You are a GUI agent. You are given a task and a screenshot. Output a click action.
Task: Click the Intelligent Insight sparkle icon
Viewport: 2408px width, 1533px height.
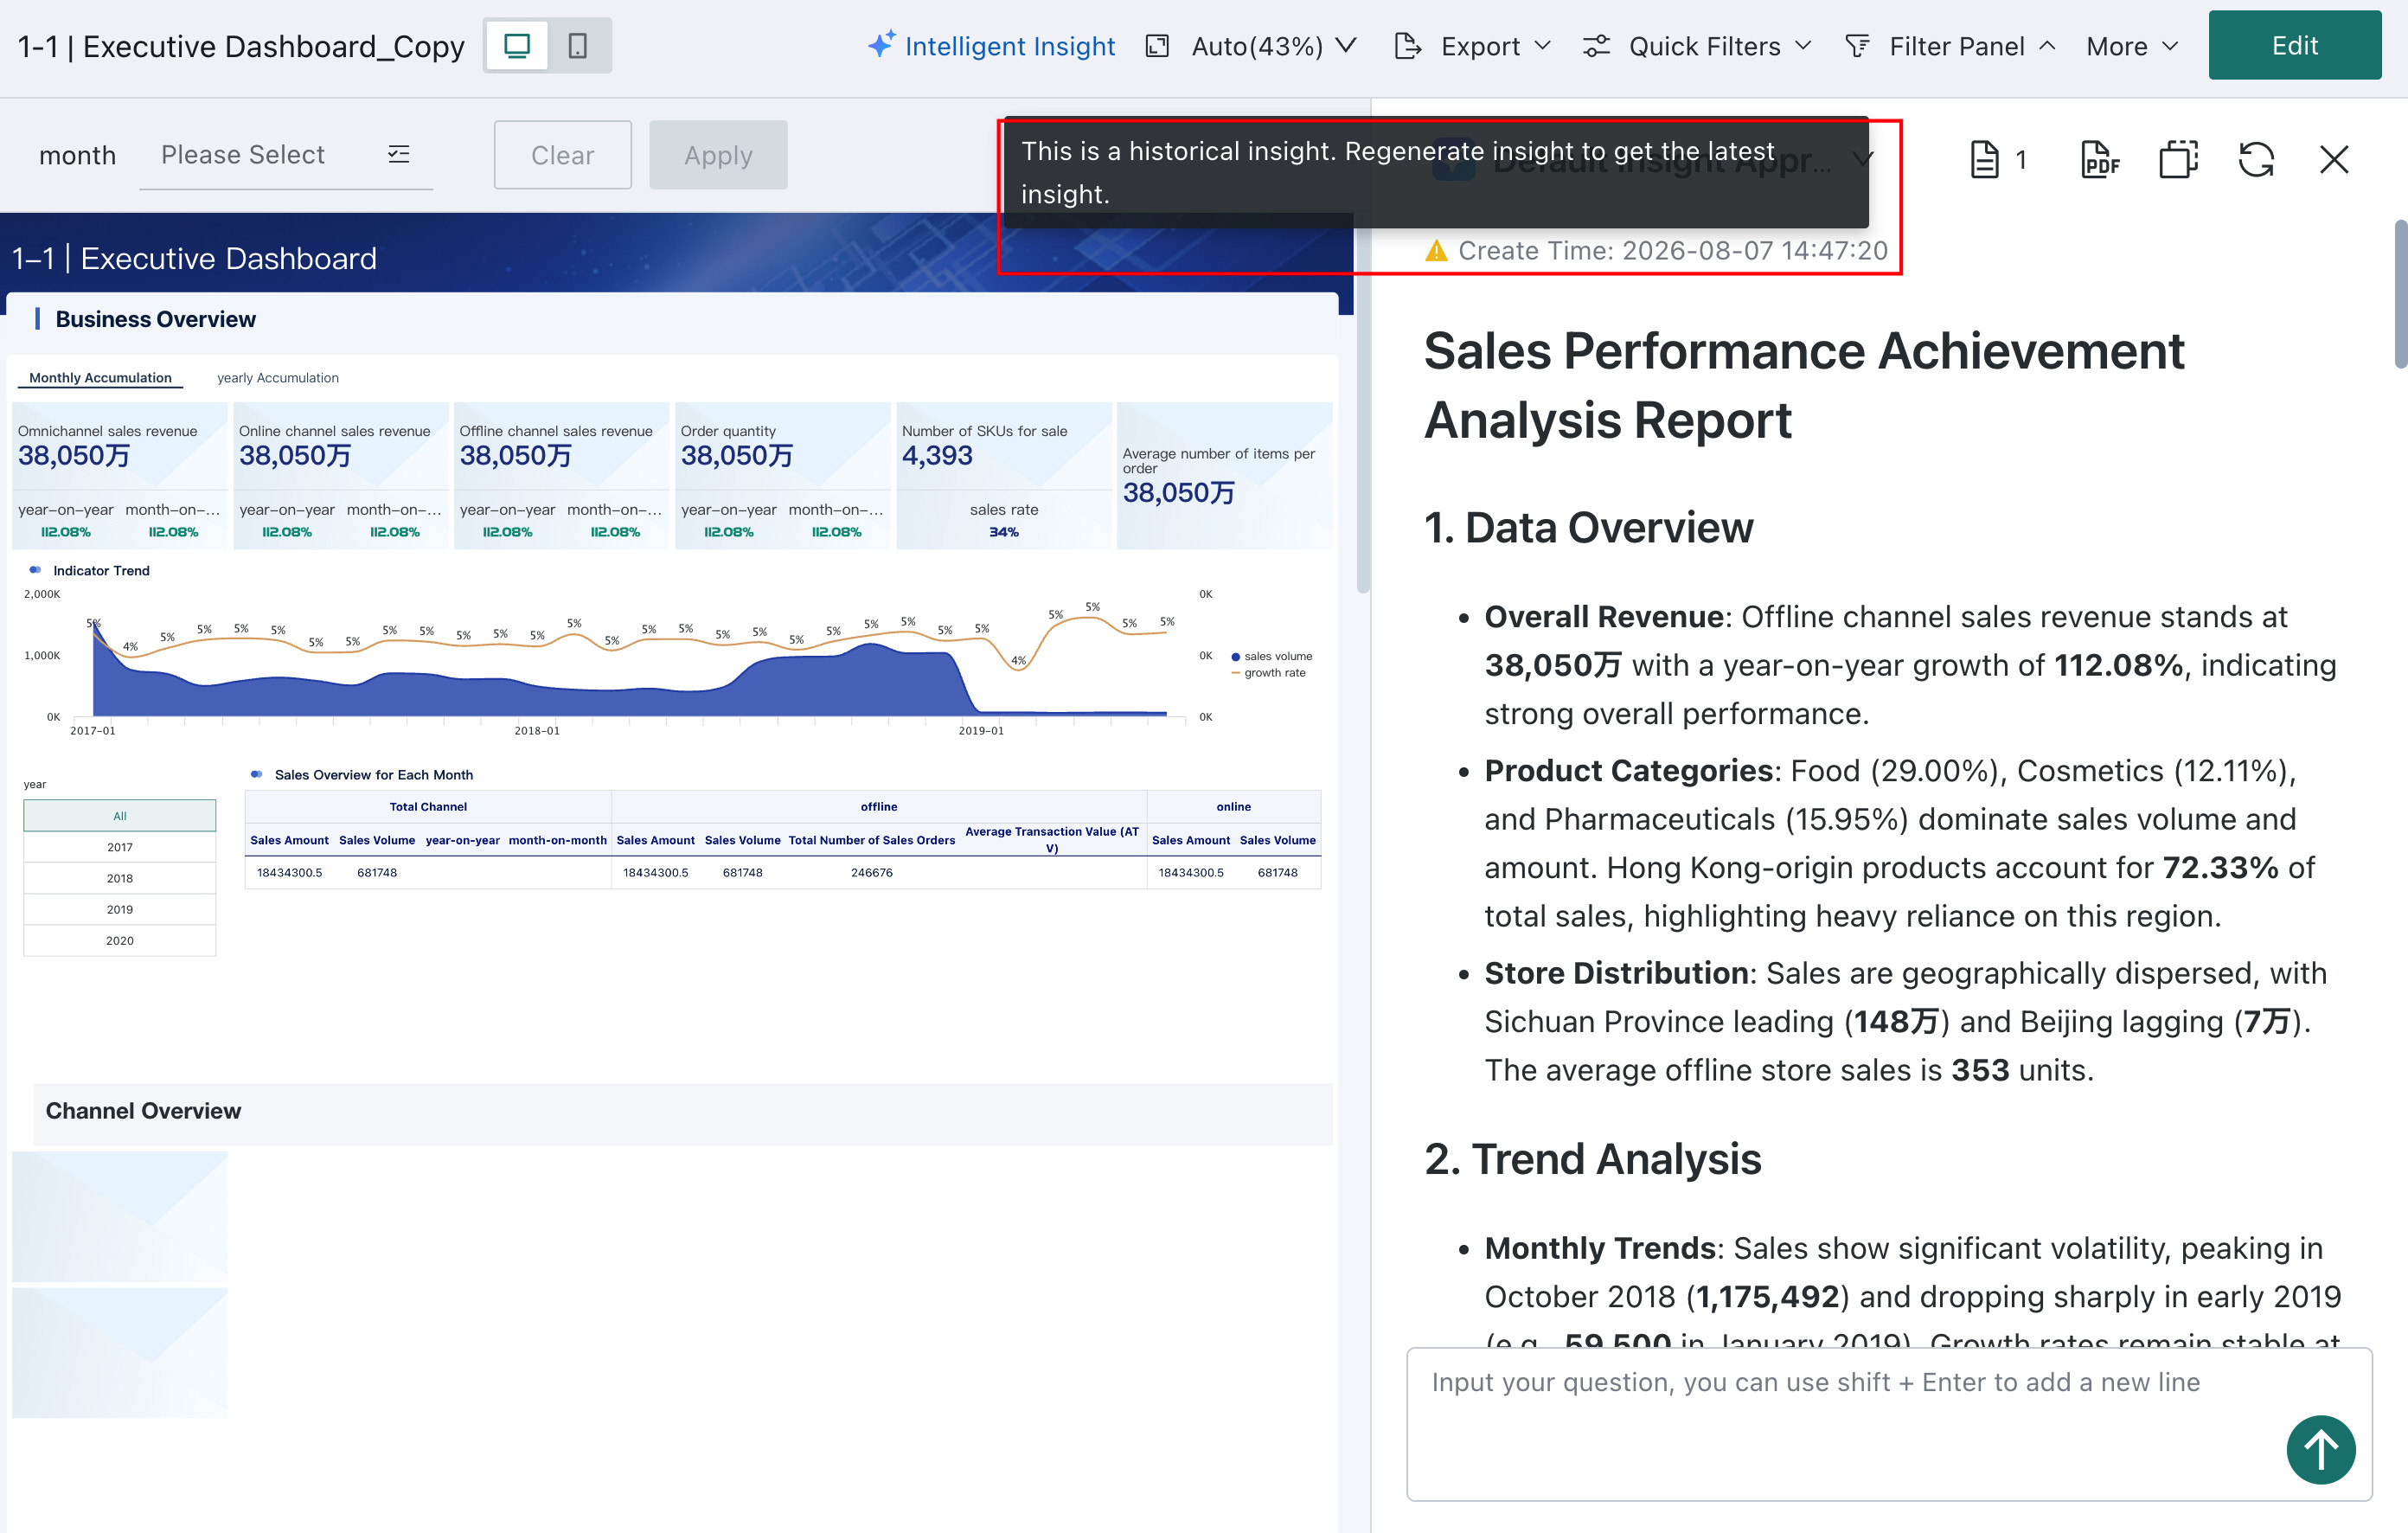click(x=881, y=45)
